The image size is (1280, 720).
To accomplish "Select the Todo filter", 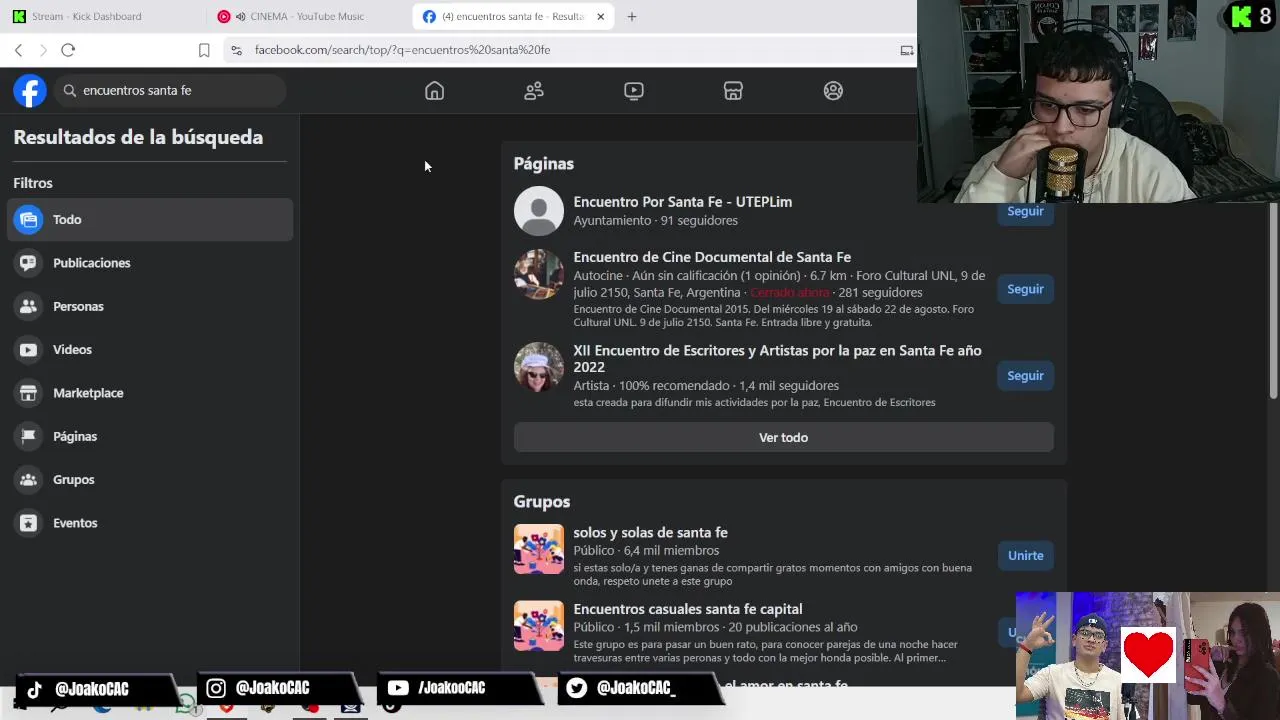I will 150,220.
